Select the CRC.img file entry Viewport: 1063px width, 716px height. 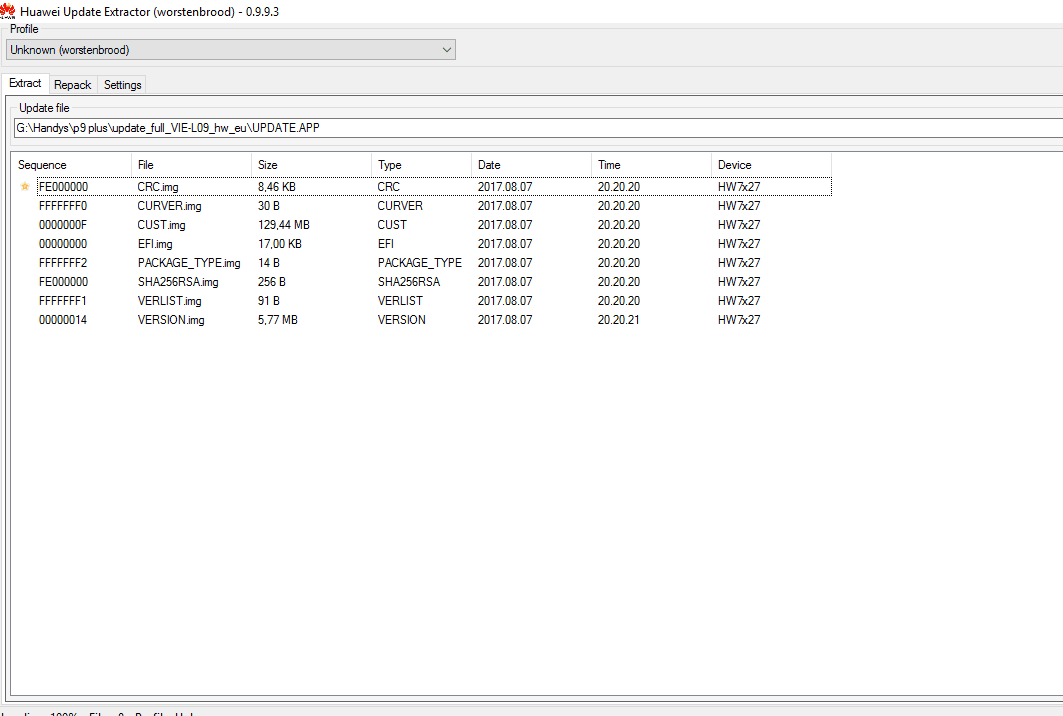pyautogui.click(x=158, y=186)
